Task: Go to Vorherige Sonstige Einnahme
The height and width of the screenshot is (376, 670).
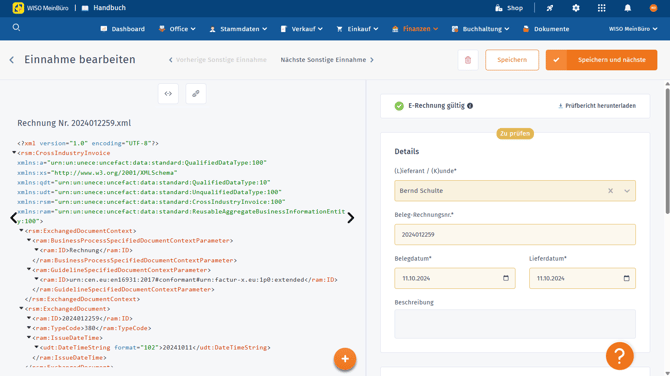Action: pyautogui.click(x=217, y=60)
